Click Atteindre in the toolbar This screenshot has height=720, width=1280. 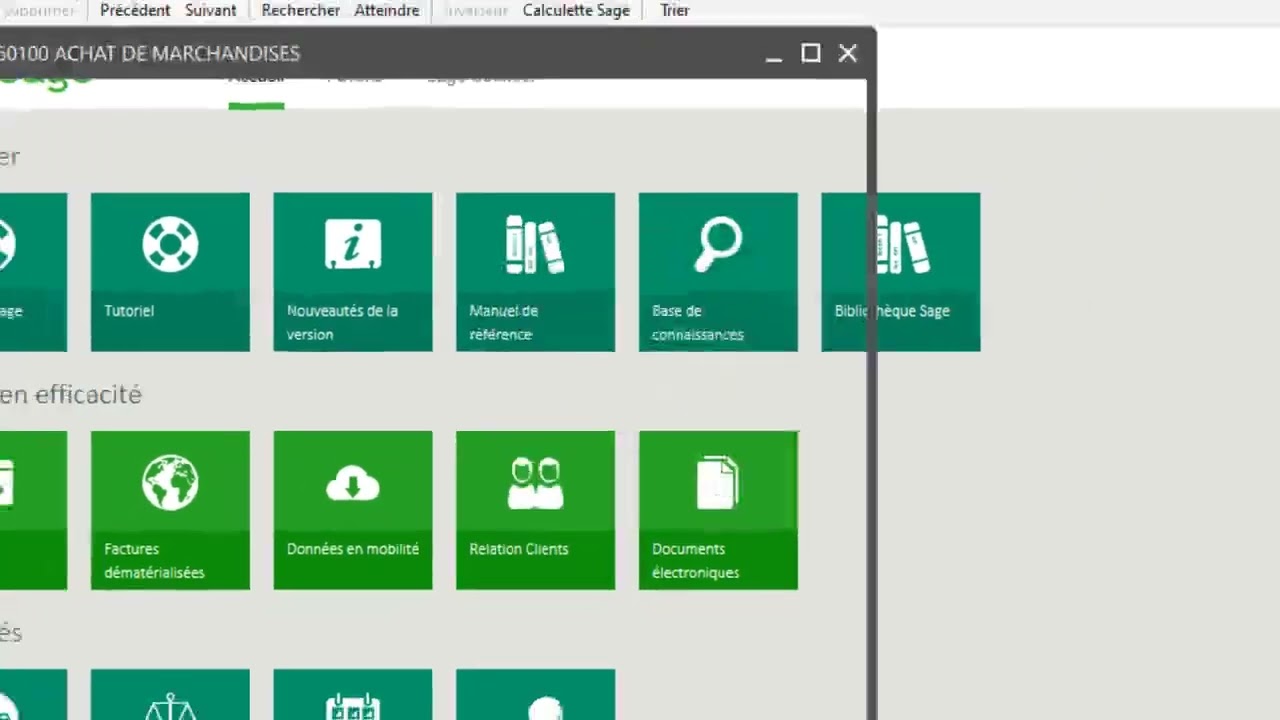387,10
